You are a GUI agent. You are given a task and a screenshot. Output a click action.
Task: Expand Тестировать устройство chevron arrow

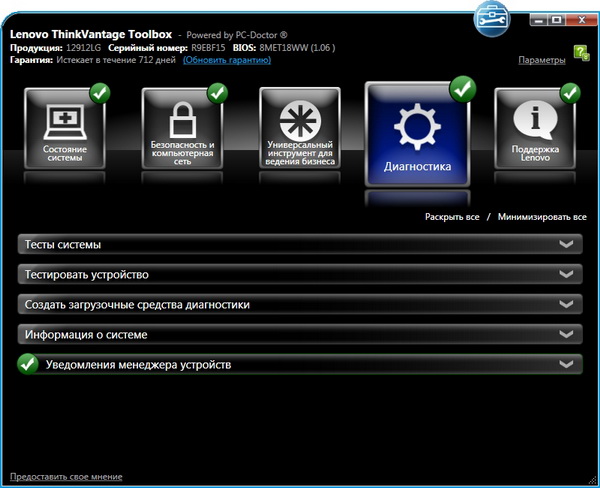click(567, 275)
